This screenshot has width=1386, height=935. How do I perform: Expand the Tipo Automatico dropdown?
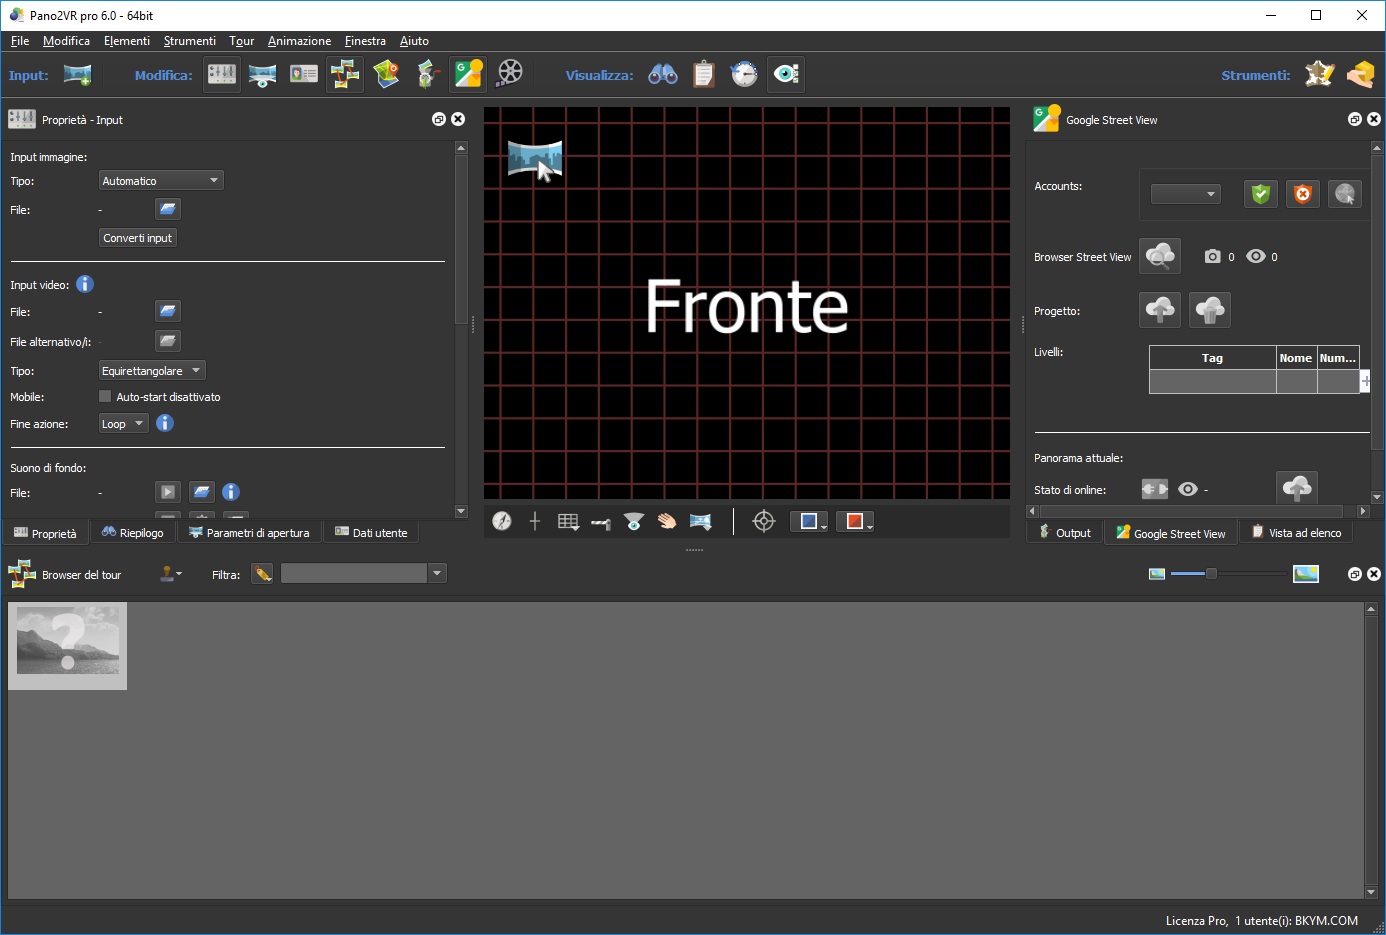[x=161, y=181]
